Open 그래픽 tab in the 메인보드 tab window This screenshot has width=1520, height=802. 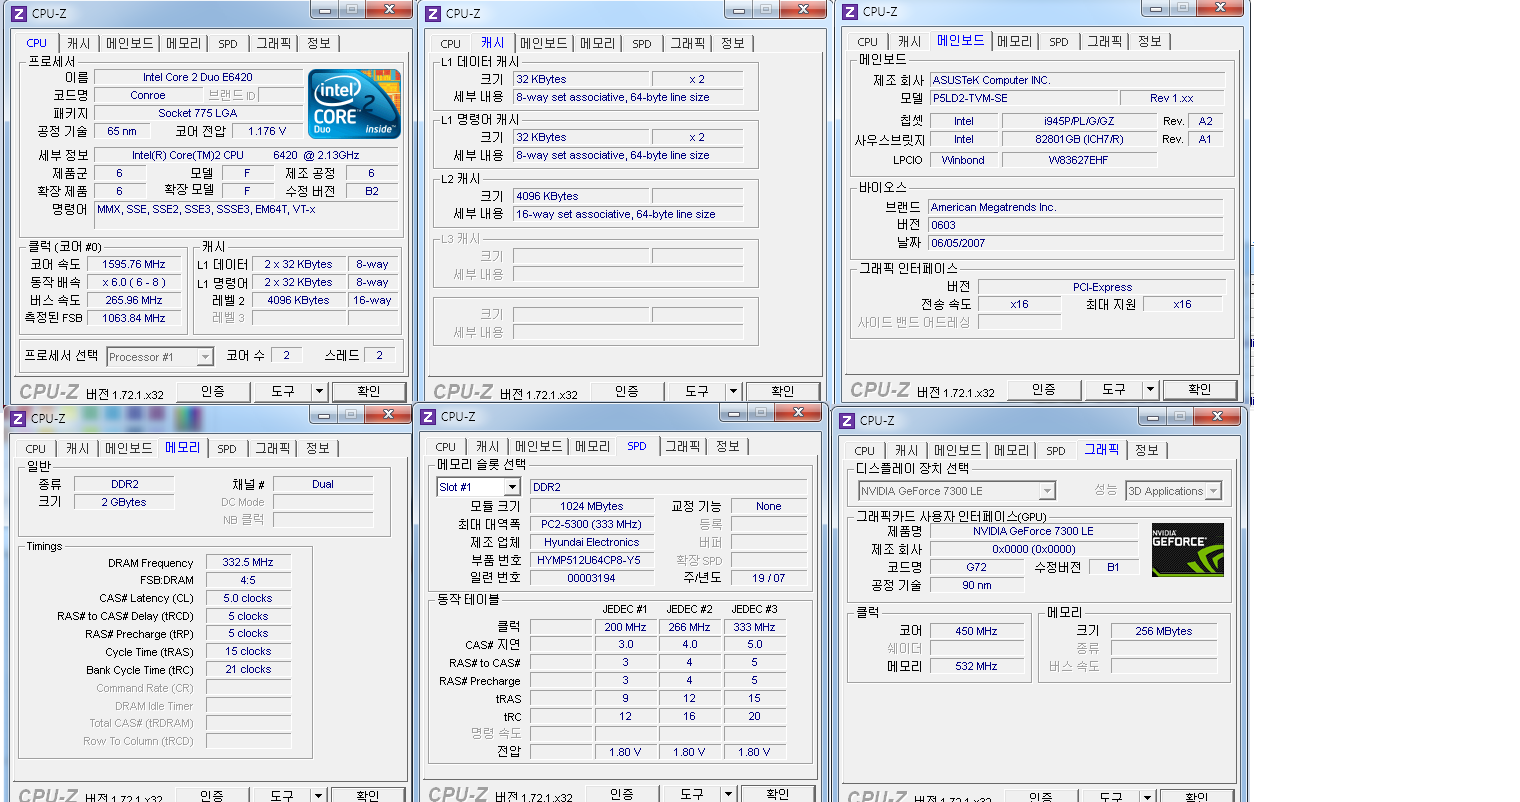pyautogui.click(x=1105, y=42)
